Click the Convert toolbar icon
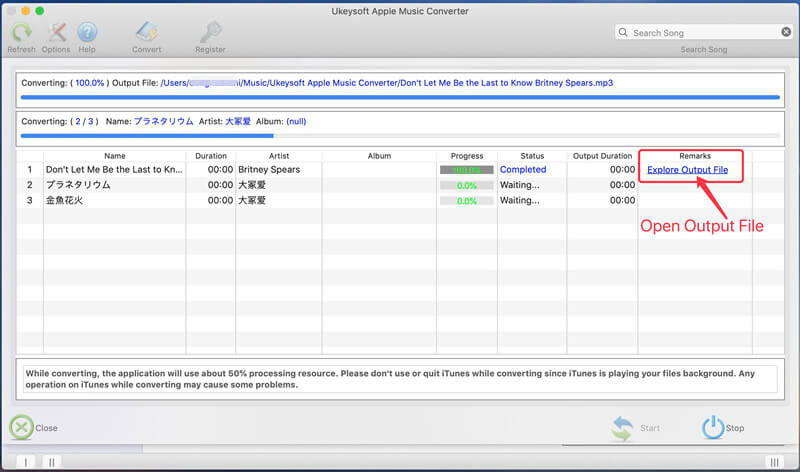800x472 pixels. click(146, 32)
